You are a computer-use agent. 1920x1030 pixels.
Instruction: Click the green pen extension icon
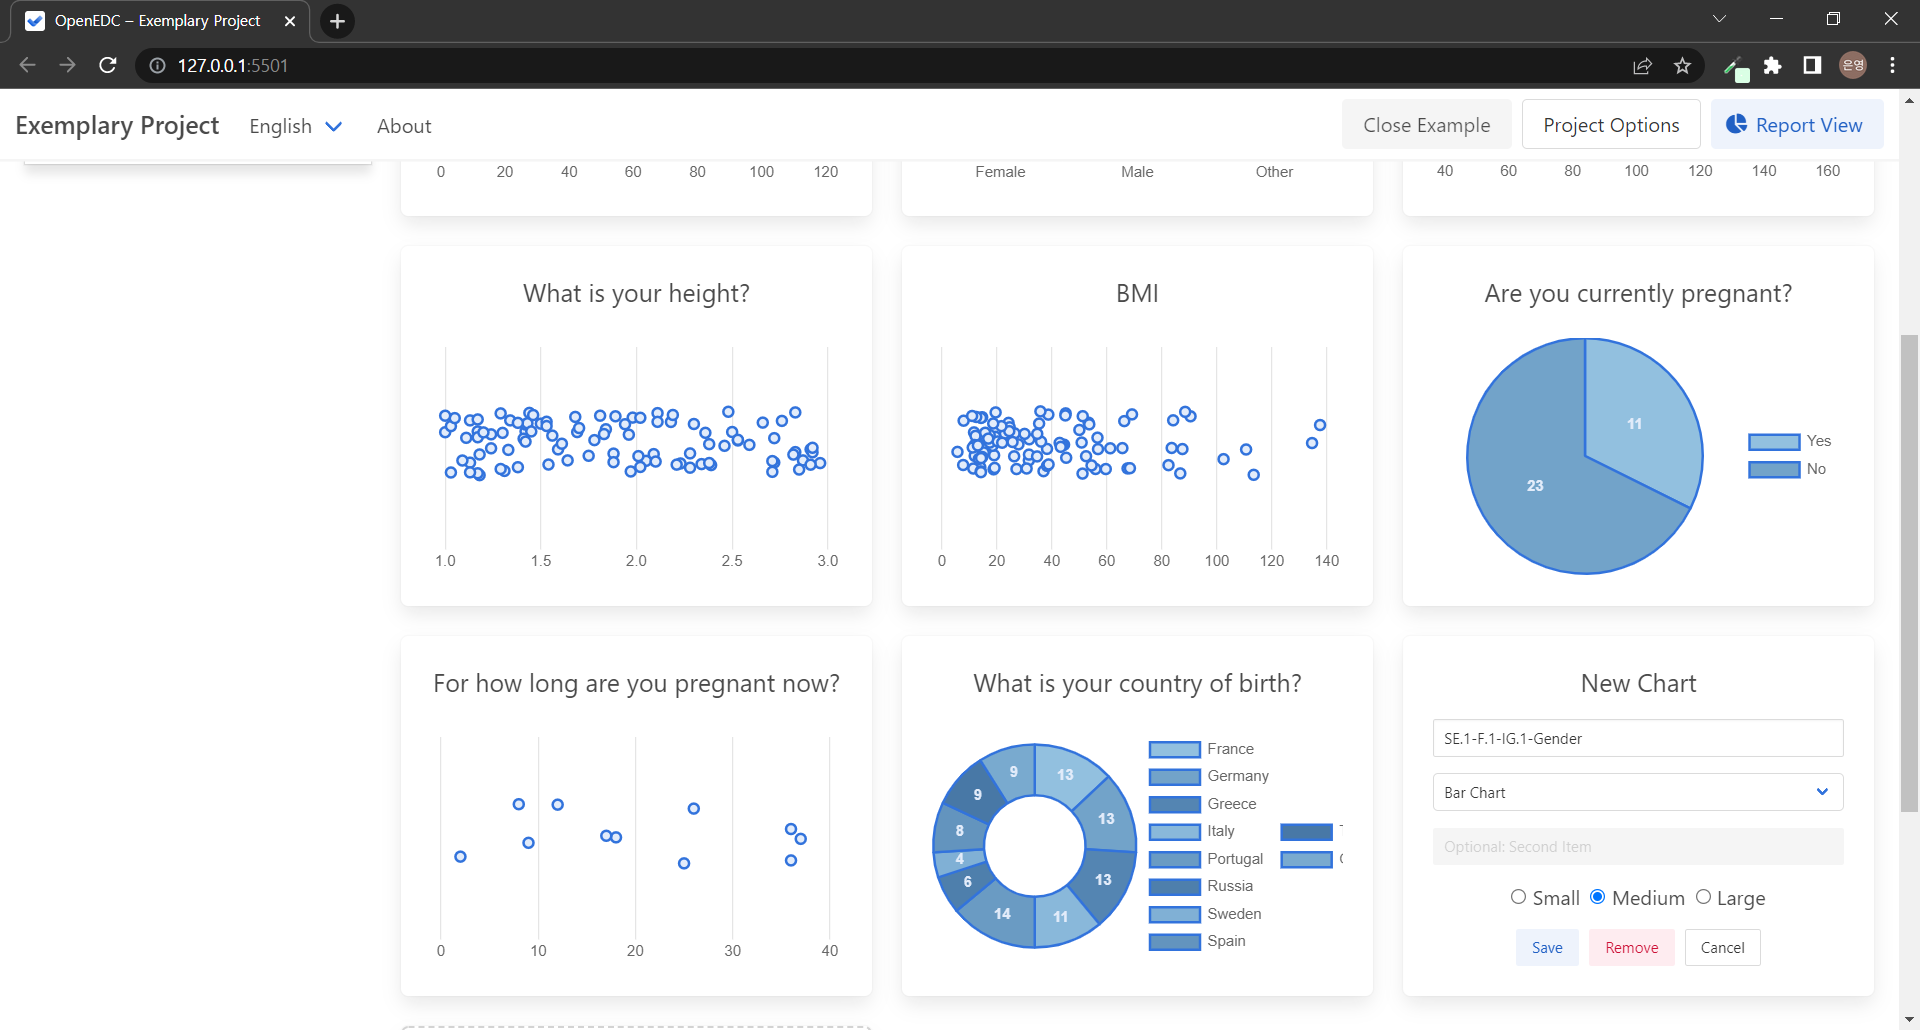pyautogui.click(x=1736, y=68)
